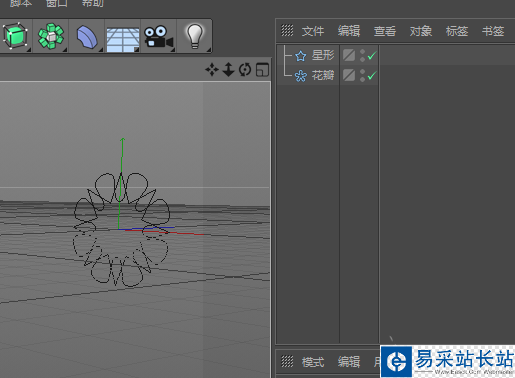The height and width of the screenshot is (378, 515).
Task: Click the Attribute Manager grip handle
Action: pos(287,361)
